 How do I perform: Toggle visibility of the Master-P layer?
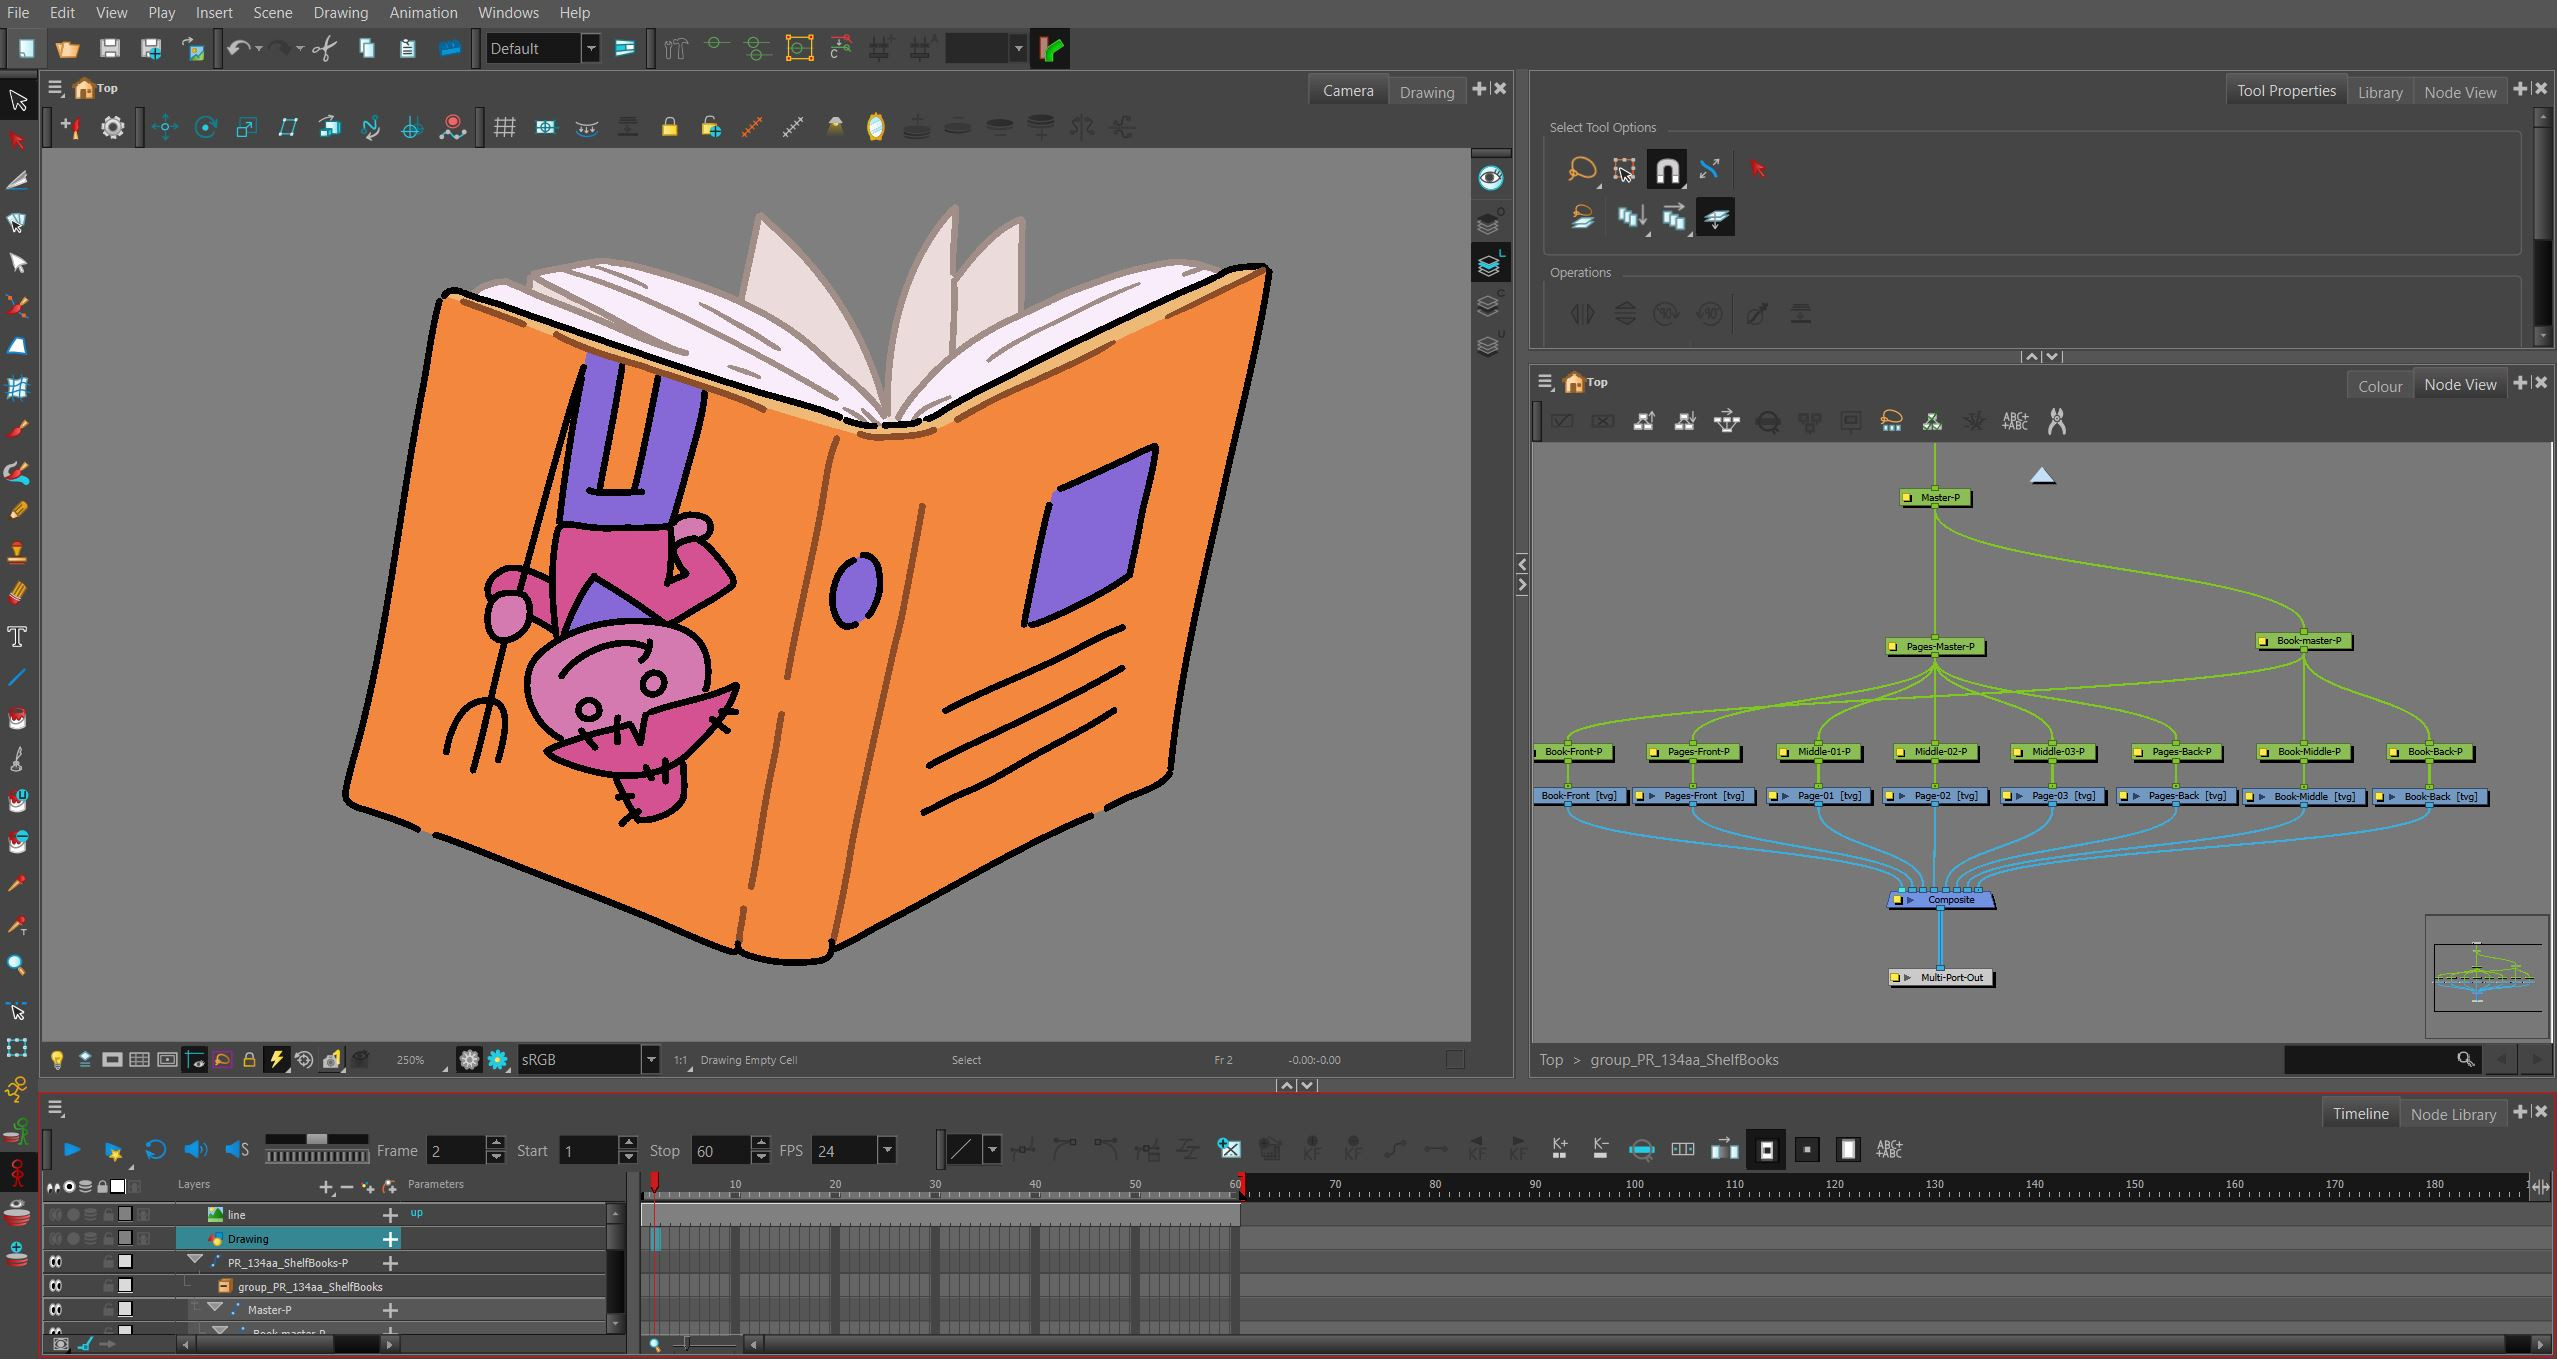[x=56, y=1310]
